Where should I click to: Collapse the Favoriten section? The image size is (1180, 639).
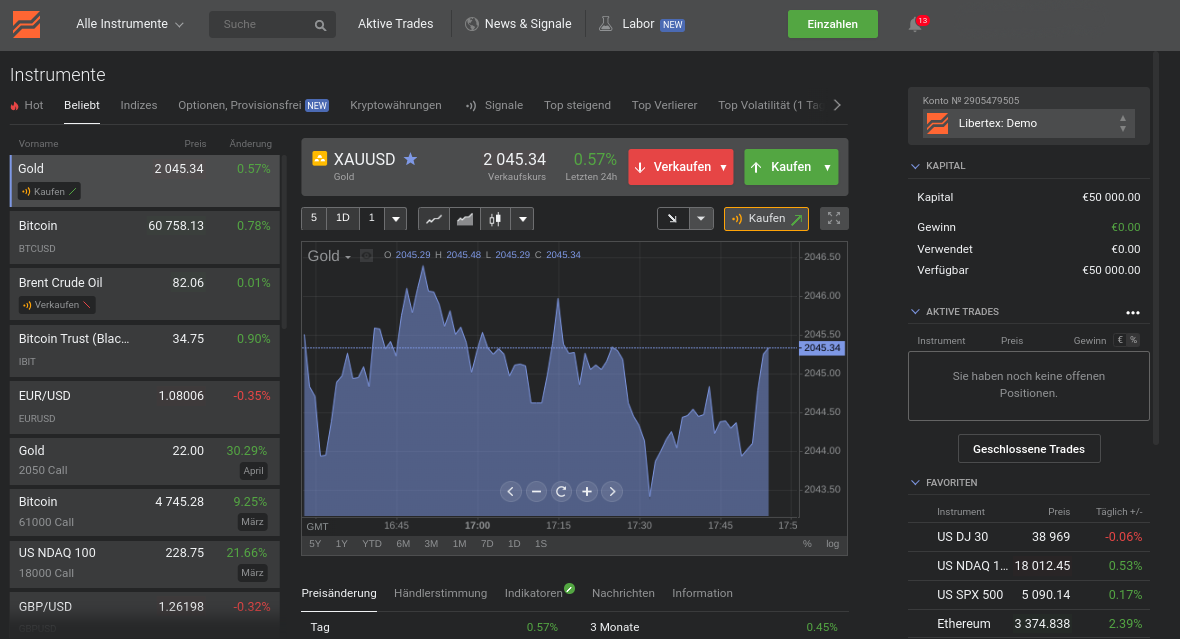coord(915,482)
